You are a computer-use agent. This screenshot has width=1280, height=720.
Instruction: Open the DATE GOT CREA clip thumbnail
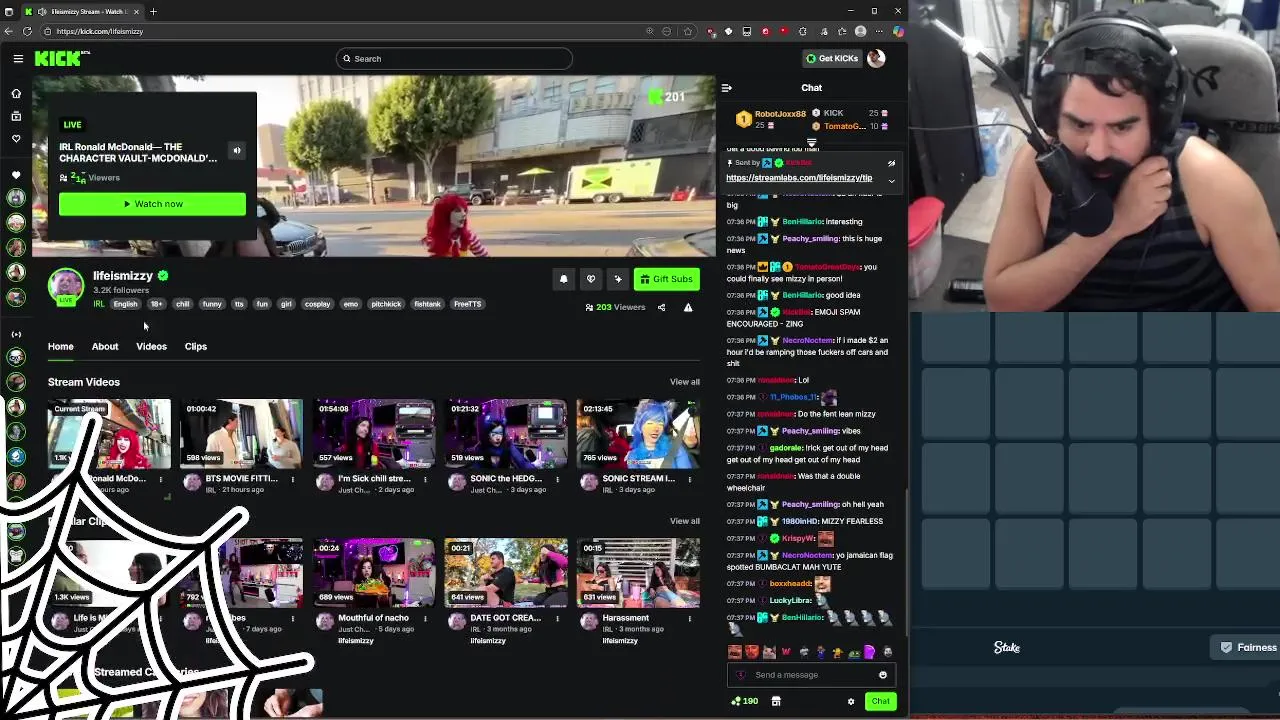point(505,573)
